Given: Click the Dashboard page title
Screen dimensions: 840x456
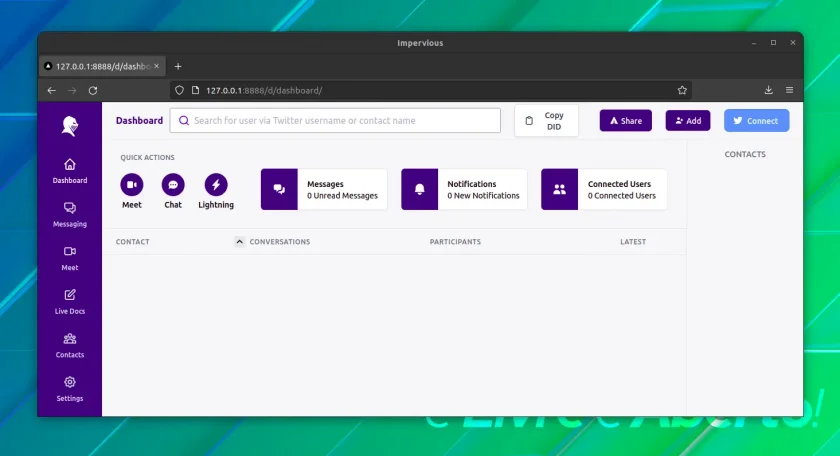Looking at the screenshot, I should tap(139, 121).
